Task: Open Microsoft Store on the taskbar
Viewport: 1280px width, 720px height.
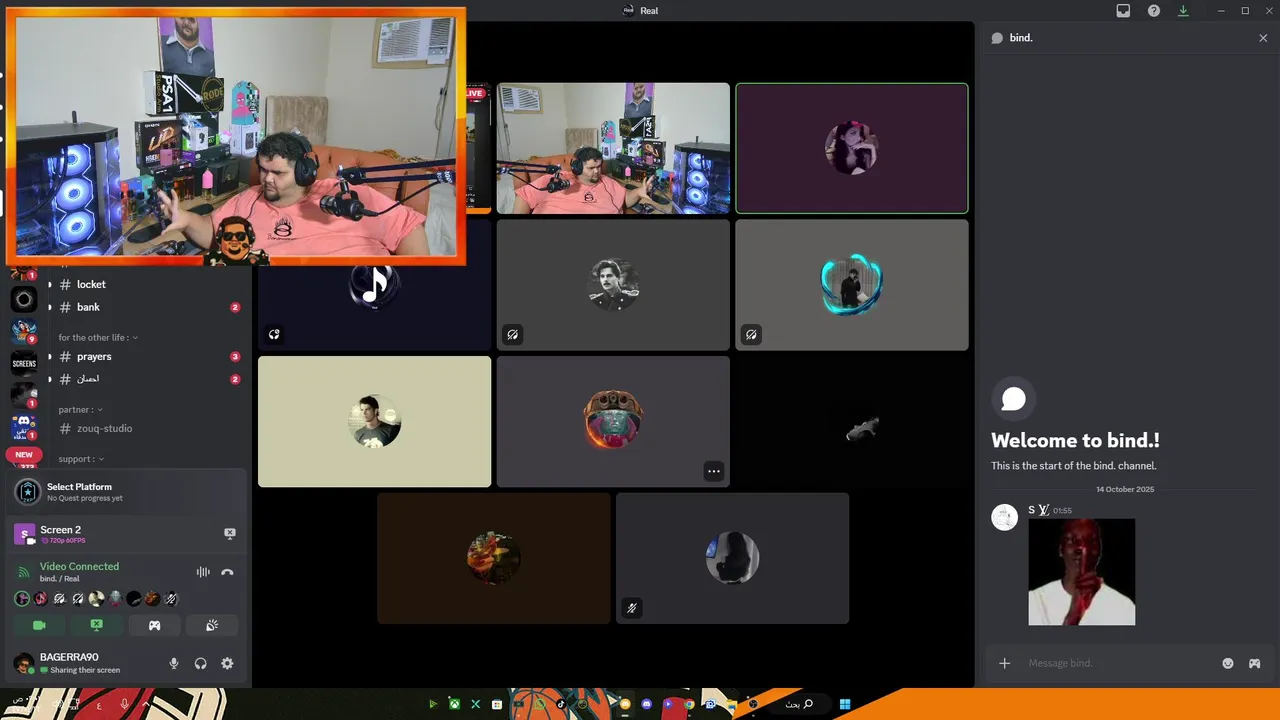Action: click(497, 704)
